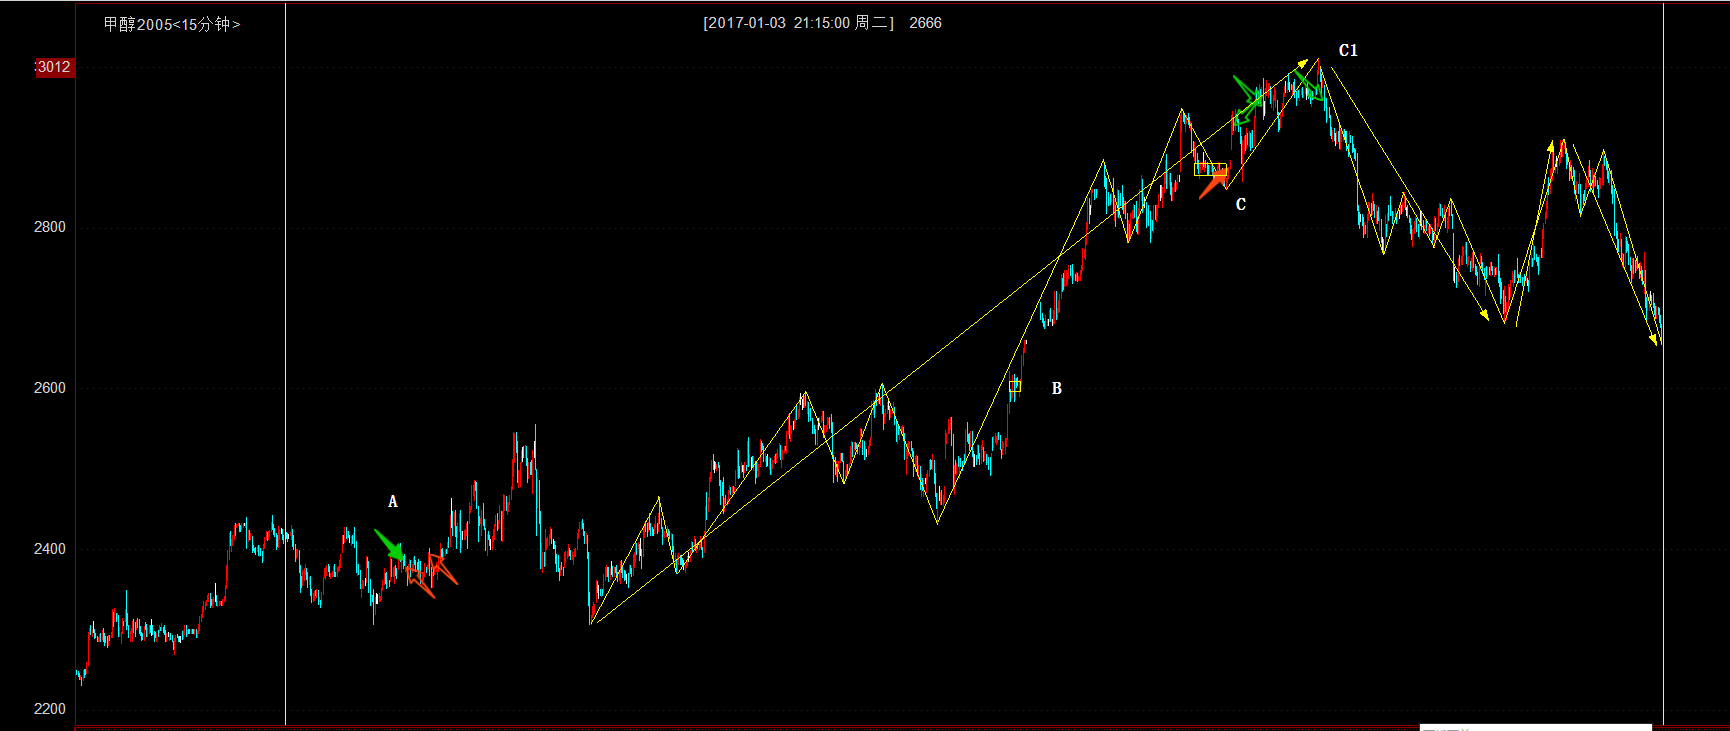Screen dimensions: 1730x731
Task: Click the yellow arrowhead at the chart's far right bottom
Action: 1656,341
